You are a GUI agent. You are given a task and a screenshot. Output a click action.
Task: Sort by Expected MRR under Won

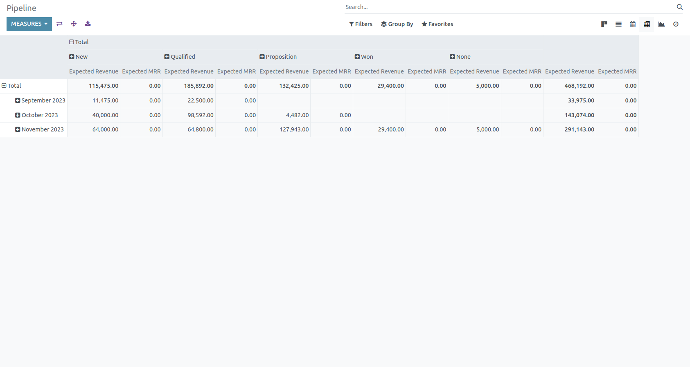pyautogui.click(x=427, y=71)
